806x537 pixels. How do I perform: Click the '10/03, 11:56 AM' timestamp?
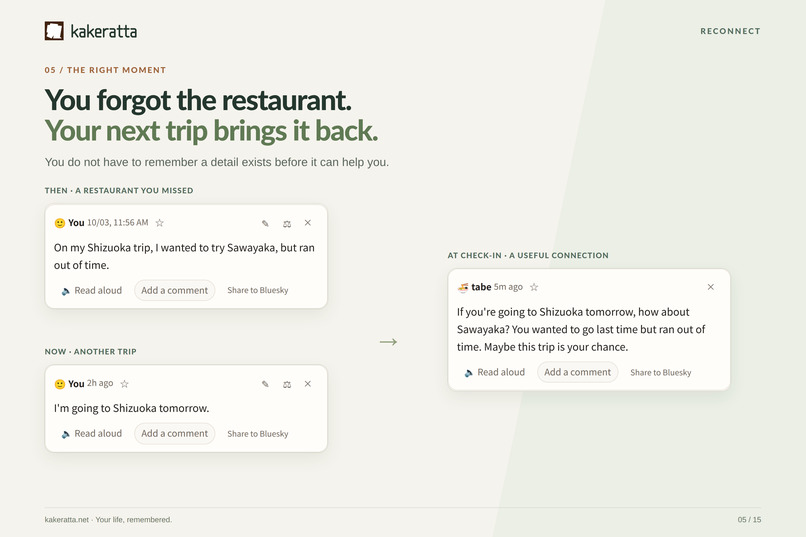(118, 223)
